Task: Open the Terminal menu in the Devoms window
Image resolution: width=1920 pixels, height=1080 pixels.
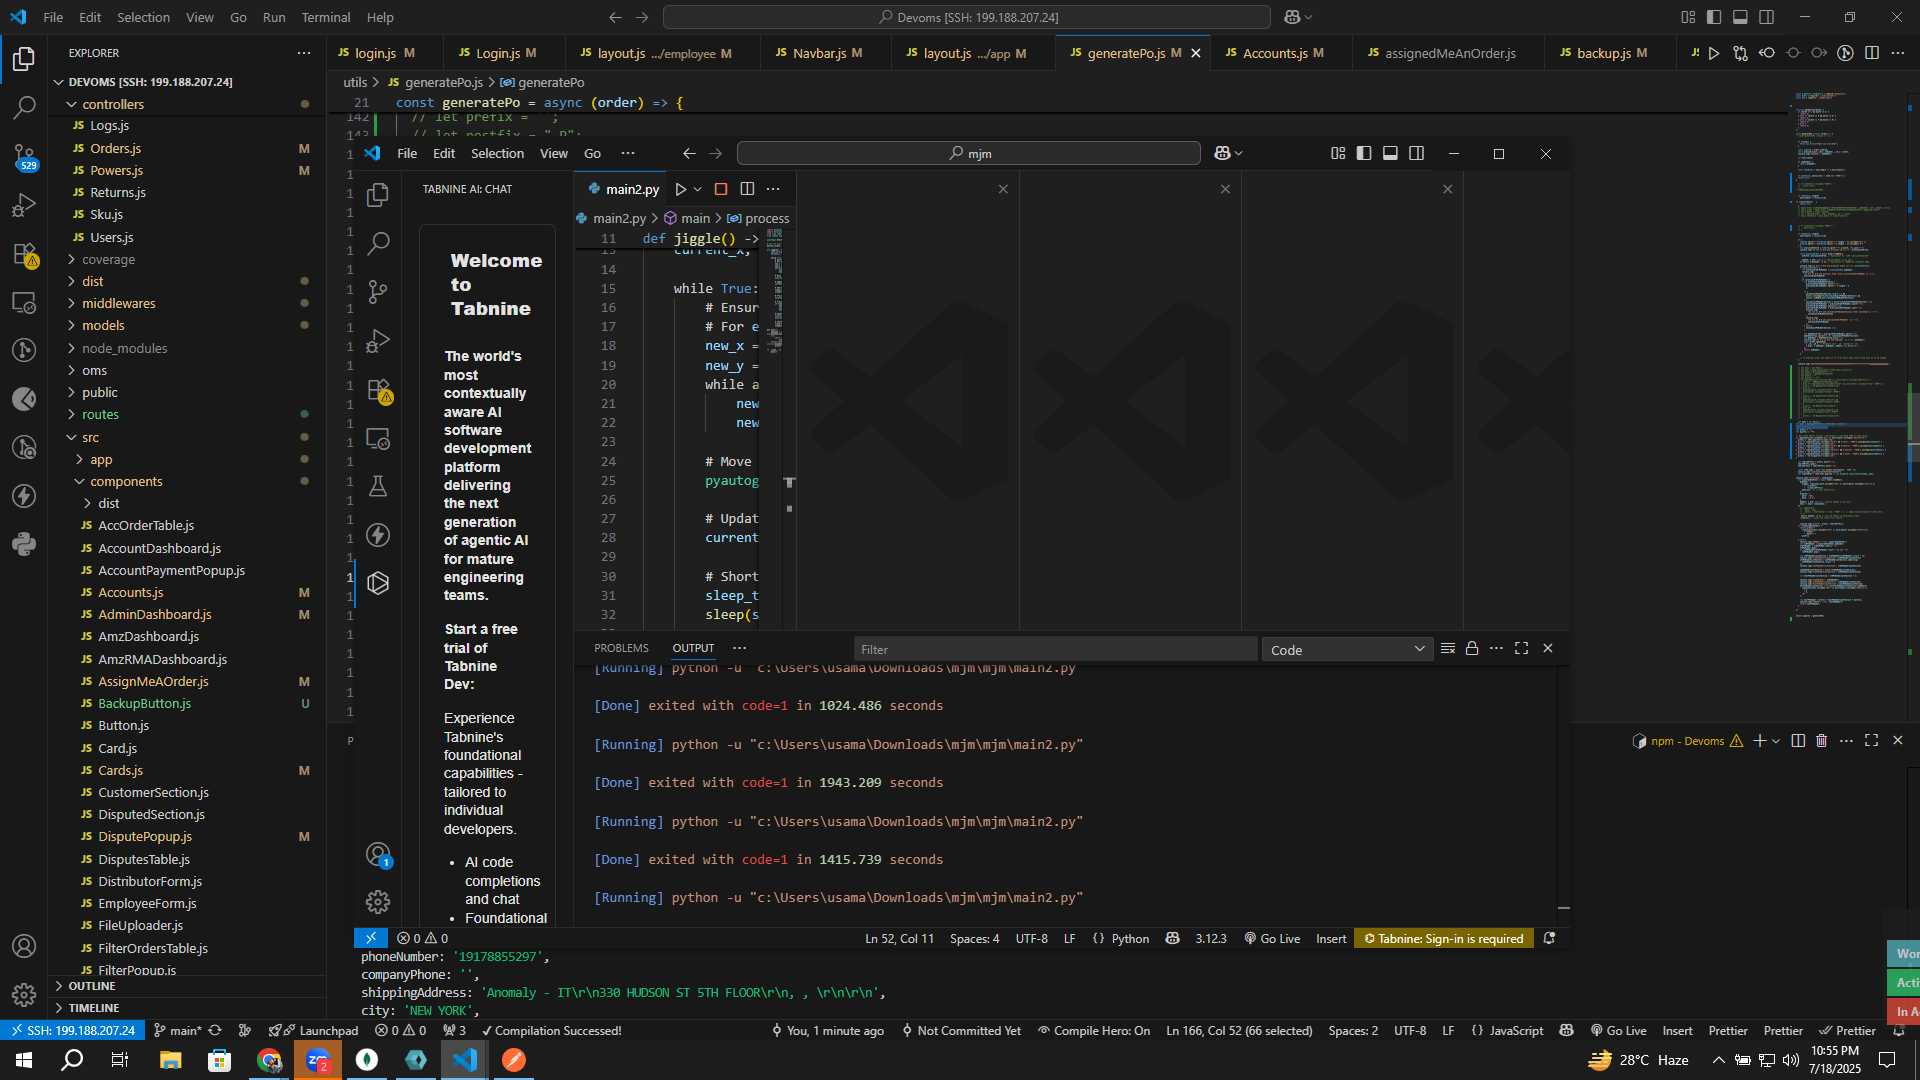Action: click(x=326, y=17)
